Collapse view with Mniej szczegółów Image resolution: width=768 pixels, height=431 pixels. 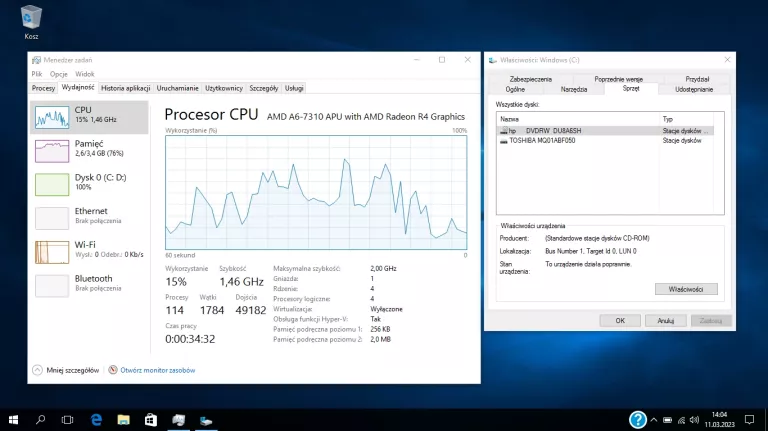pos(66,370)
